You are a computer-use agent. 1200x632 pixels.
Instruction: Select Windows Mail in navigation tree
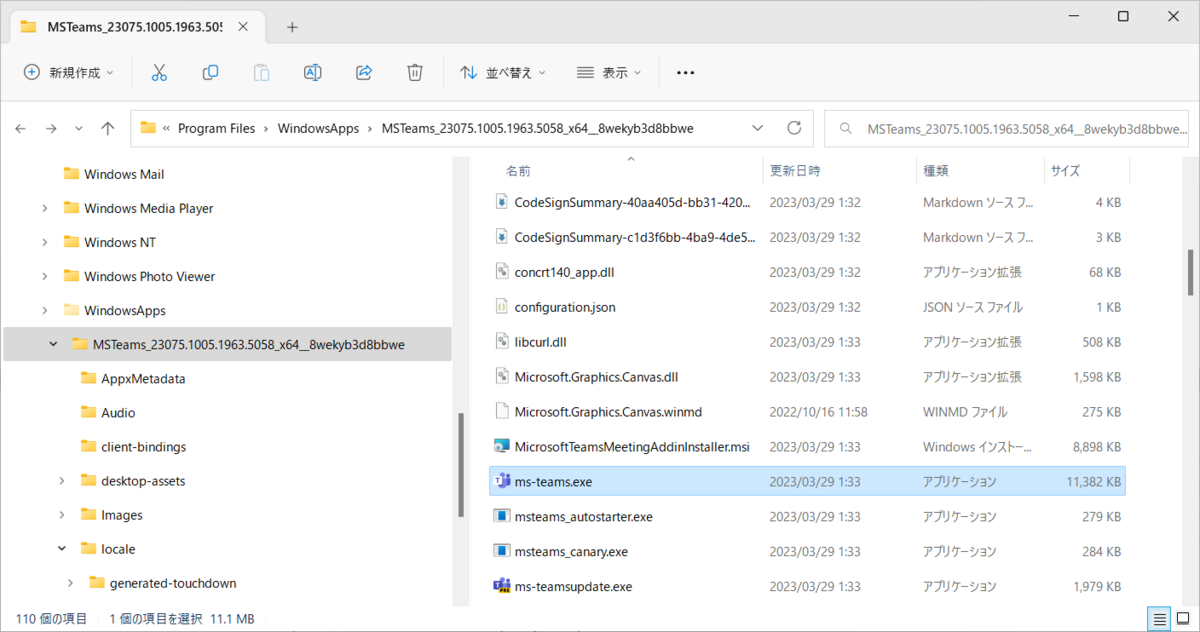(124, 174)
